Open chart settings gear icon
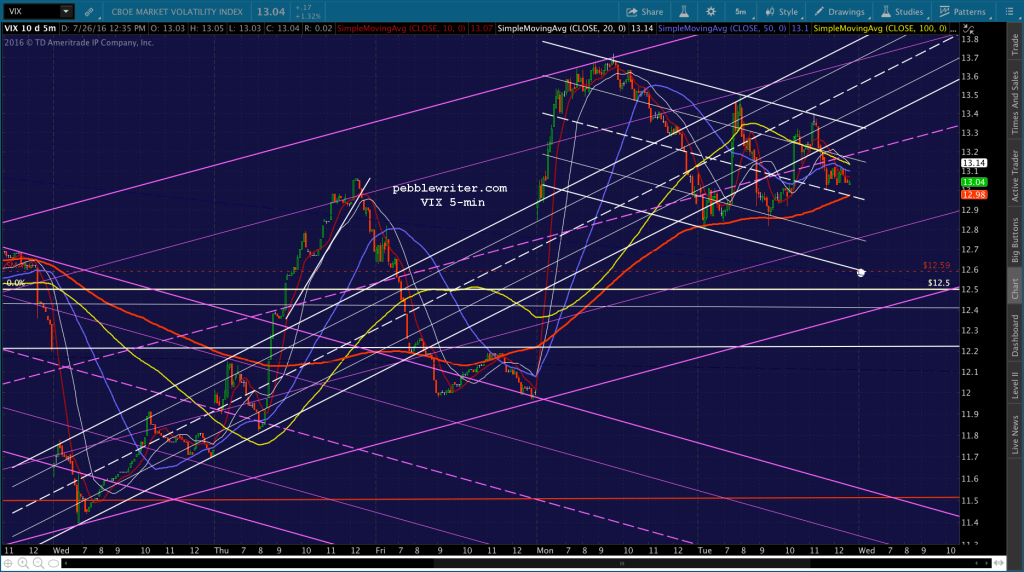1024x572 pixels. point(711,12)
